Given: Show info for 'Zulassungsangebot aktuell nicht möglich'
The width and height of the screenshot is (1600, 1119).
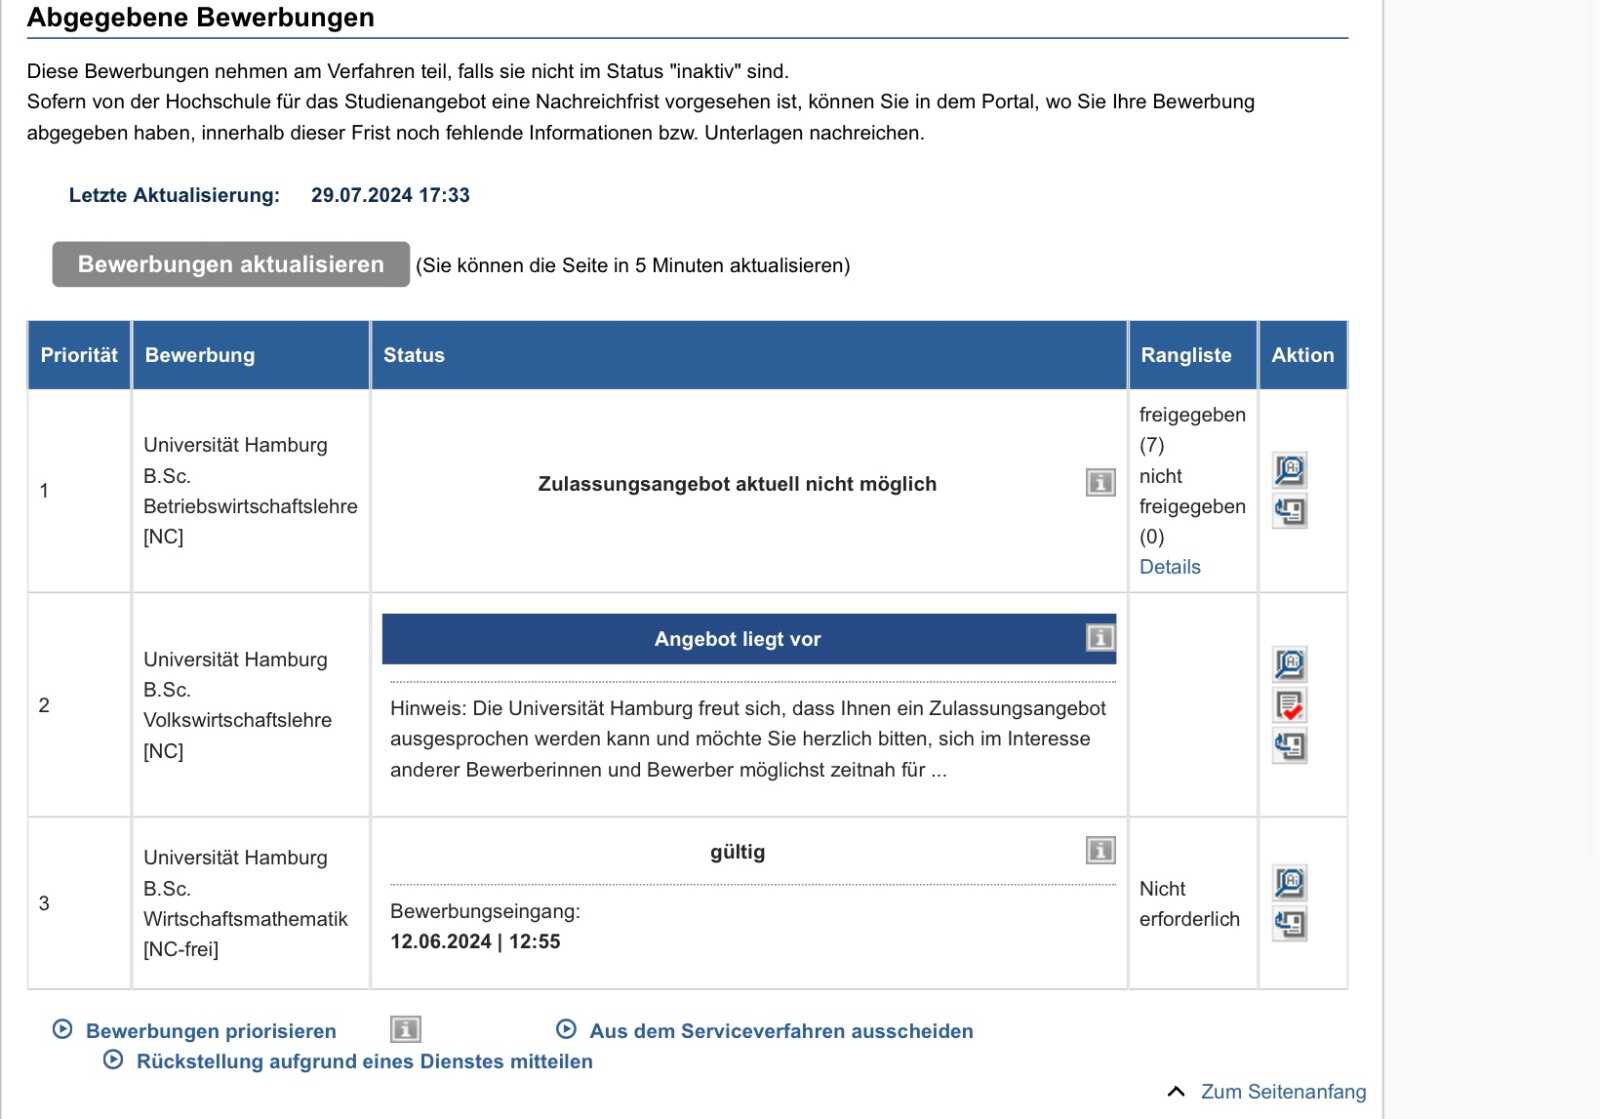Looking at the screenshot, I should pyautogui.click(x=1100, y=483).
